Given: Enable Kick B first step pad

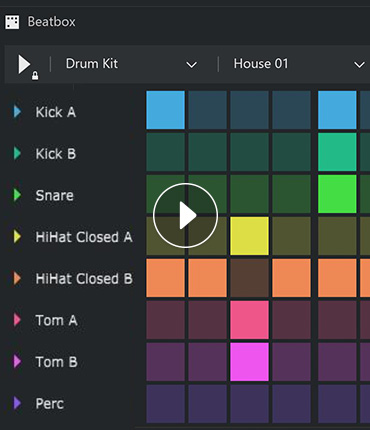Looking at the screenshot, I should coord(165,152).
